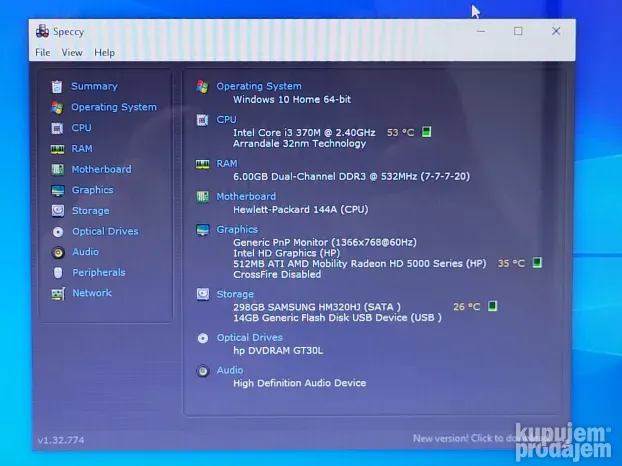
Task: Click the green storage temperature indicator
Action: click(492, 307)
